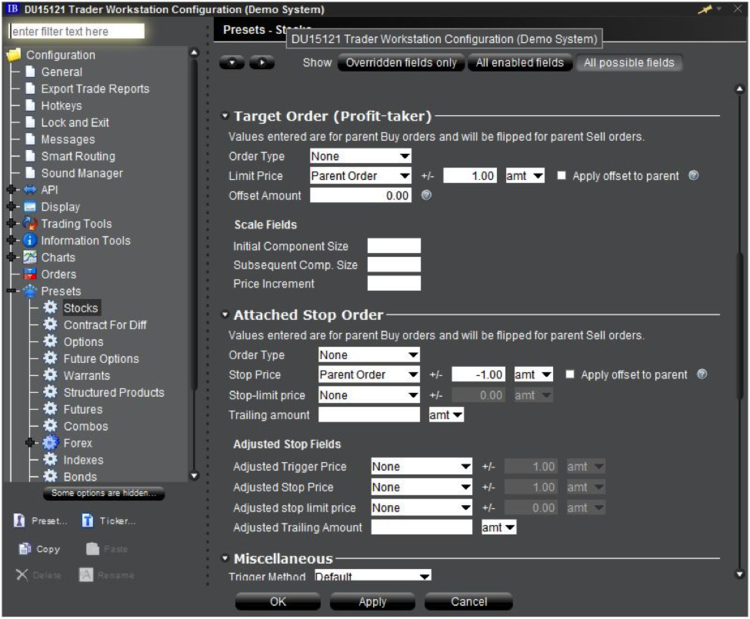Click the Information Tools info icon

[30, 240]
